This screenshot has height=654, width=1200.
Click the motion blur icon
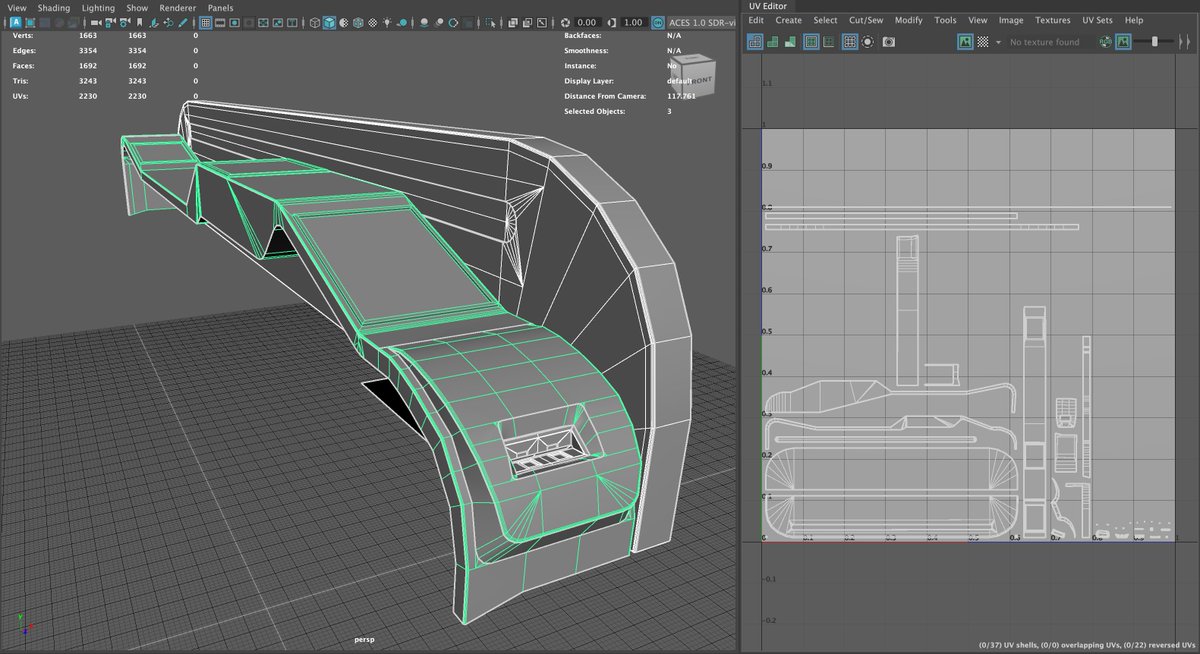pyautogui.click(x=439, y=22)
